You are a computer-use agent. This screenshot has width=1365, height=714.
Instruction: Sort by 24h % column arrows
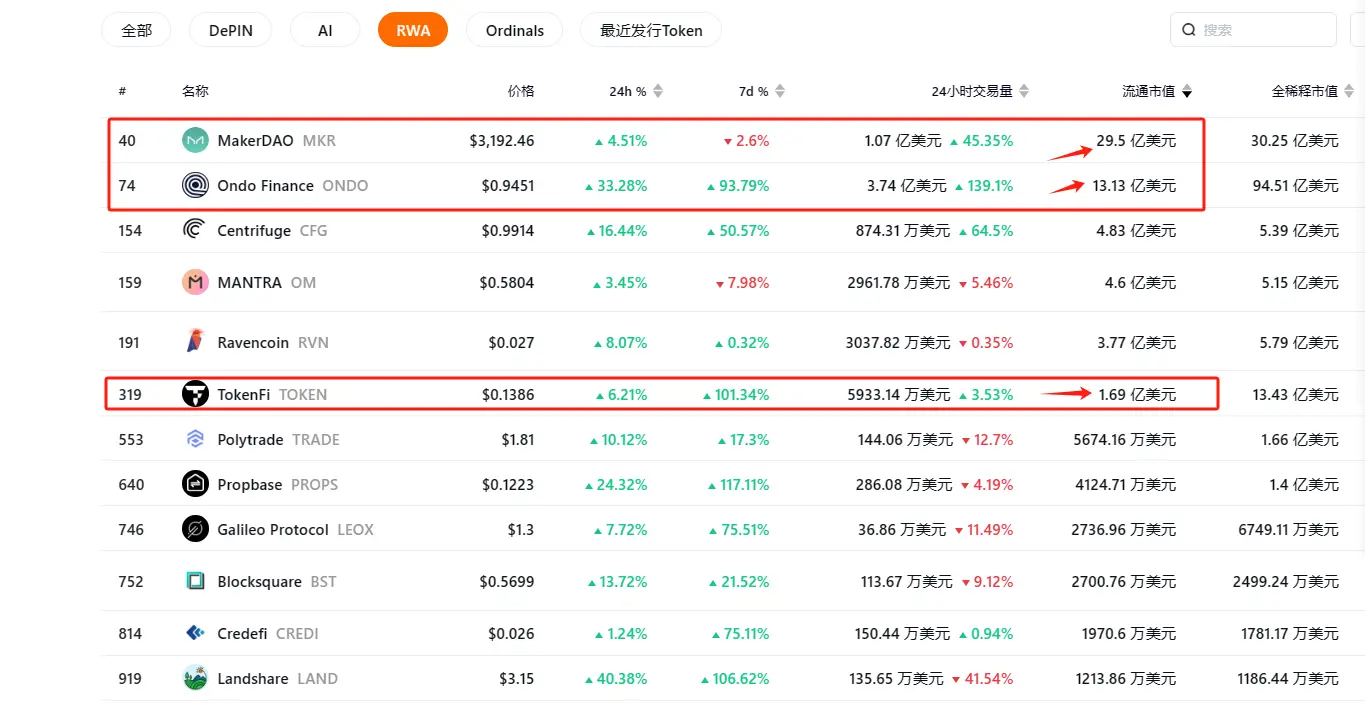(x=657, y=91)
